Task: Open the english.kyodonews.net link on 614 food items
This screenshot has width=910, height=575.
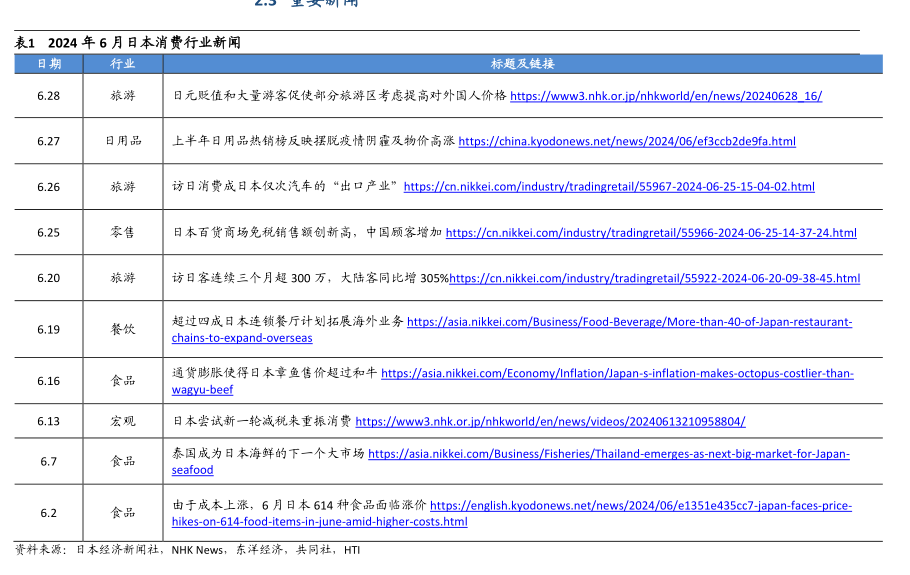Action: tap(640, 505)
